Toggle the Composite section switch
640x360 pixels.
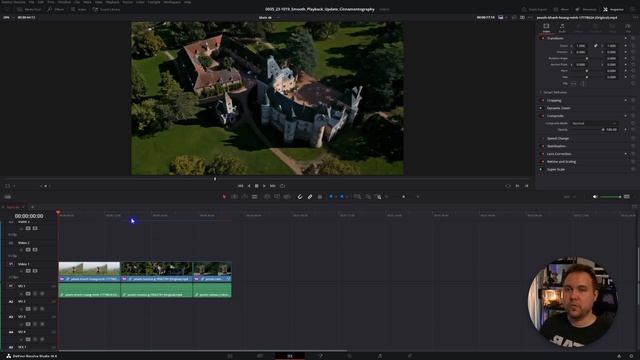pyautogui.click(x=542, y=116)
